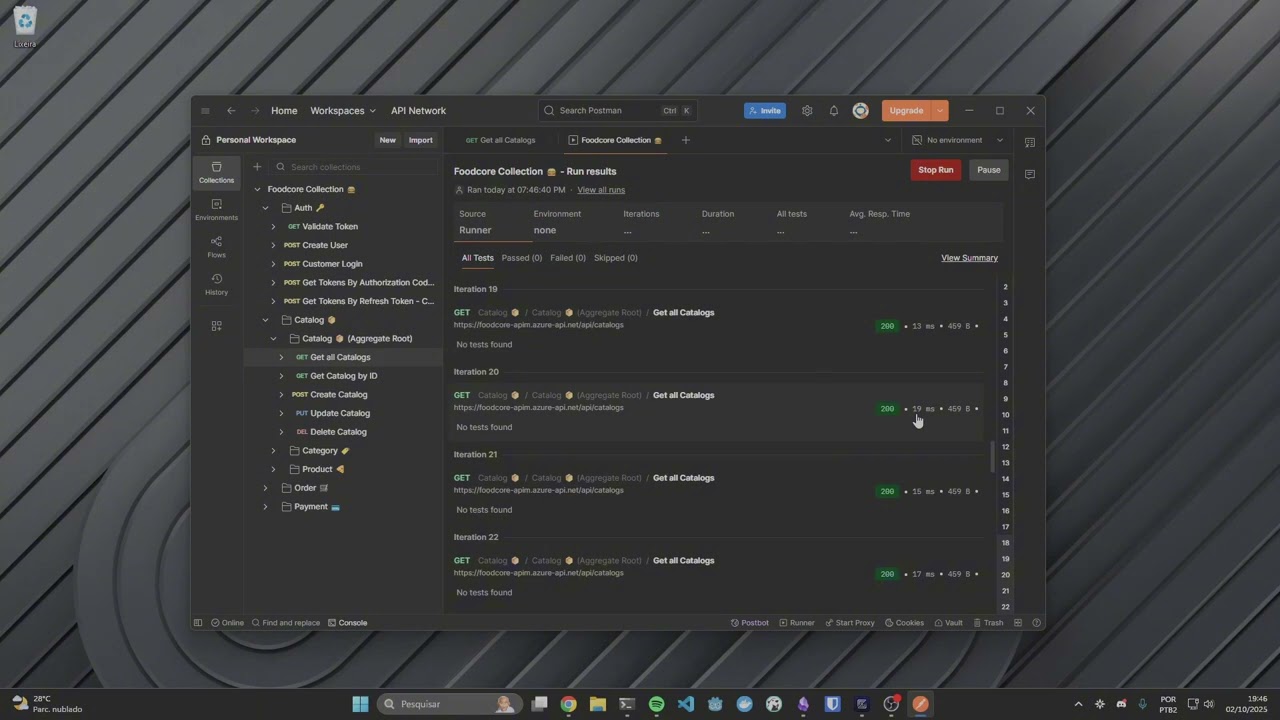The height and width of the screenshot is (720, 1280).
Task: Show the Passed (0) results filter
Action: (x=522, y=258)
